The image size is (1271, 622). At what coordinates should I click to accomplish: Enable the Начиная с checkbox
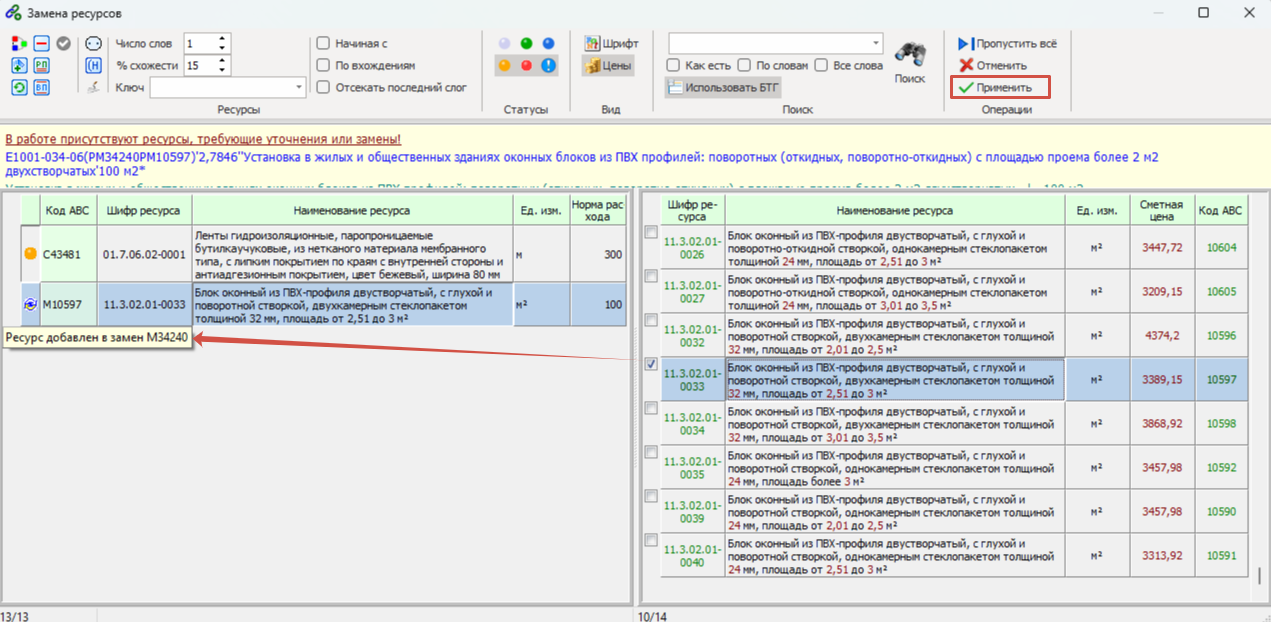[323, 43]
